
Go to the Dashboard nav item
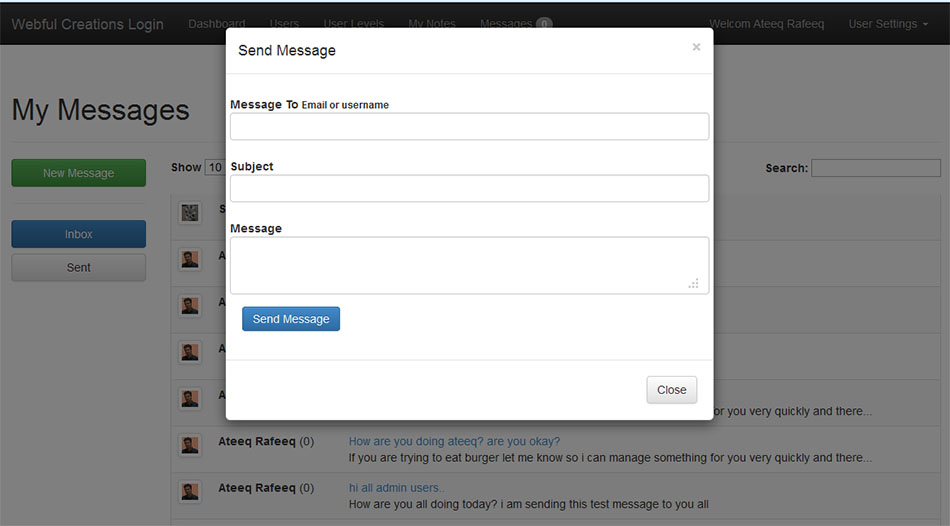tap(216, 24)
